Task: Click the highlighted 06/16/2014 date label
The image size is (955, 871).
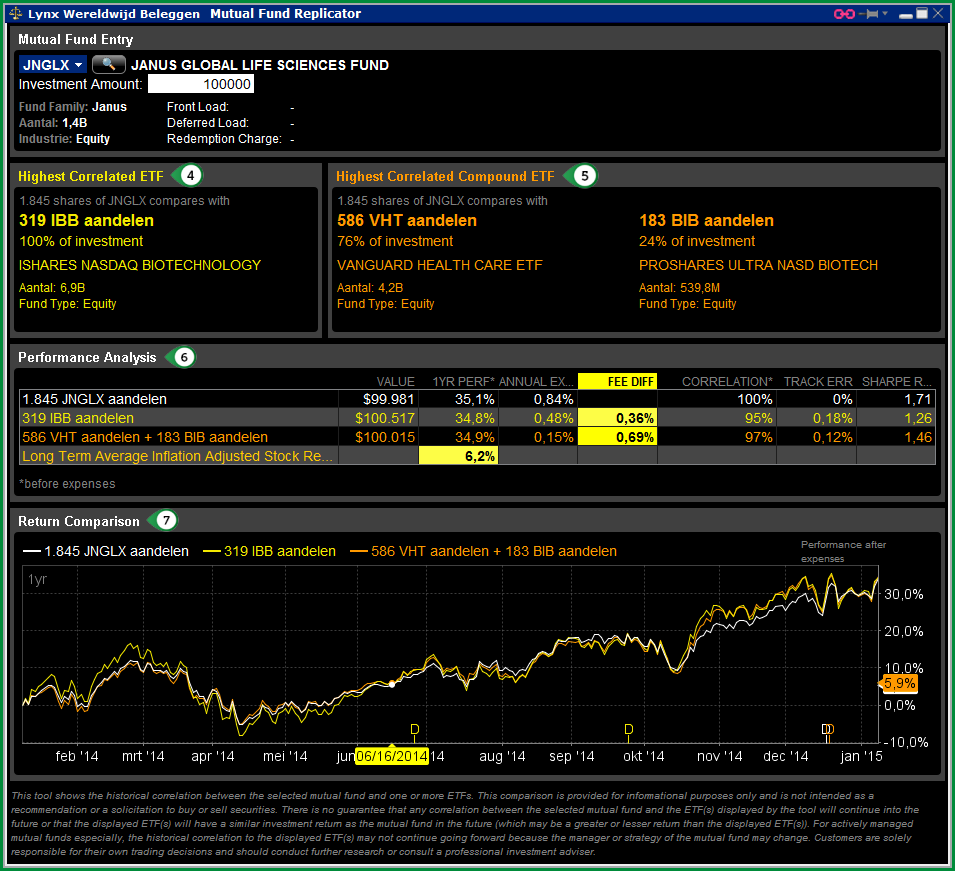Action: pyautogui.click(x=392, y=756)
